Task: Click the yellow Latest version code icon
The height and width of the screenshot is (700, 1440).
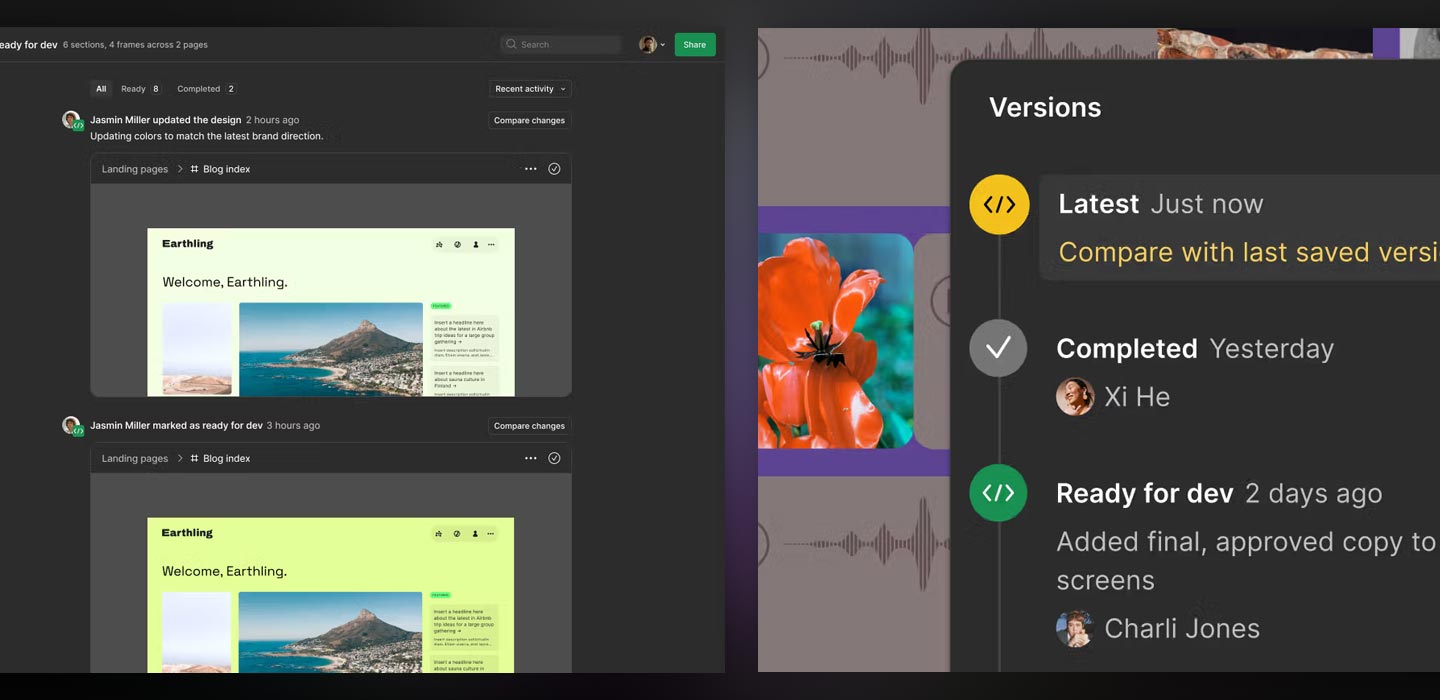Action: coord(999,205)
